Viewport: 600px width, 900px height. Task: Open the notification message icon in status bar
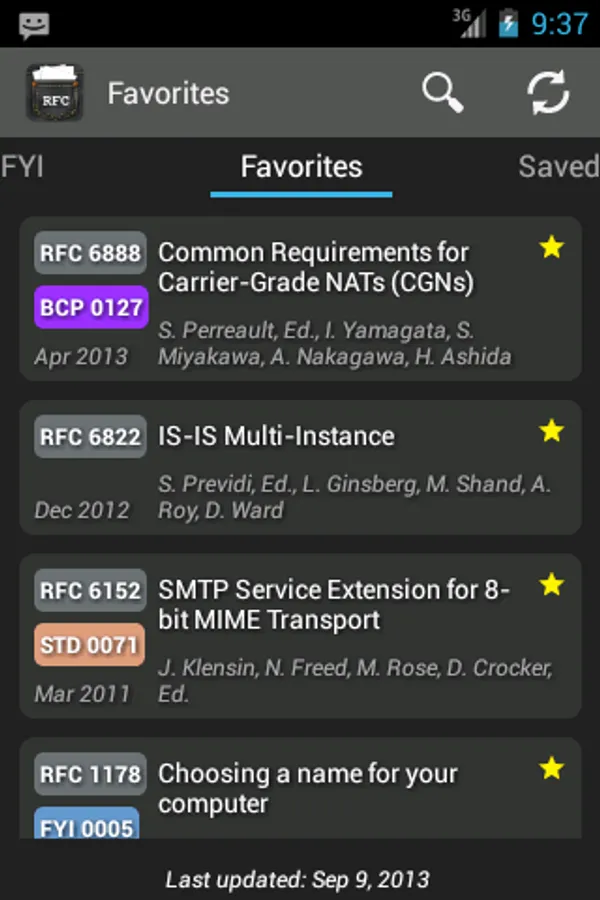tap(34, 24)
